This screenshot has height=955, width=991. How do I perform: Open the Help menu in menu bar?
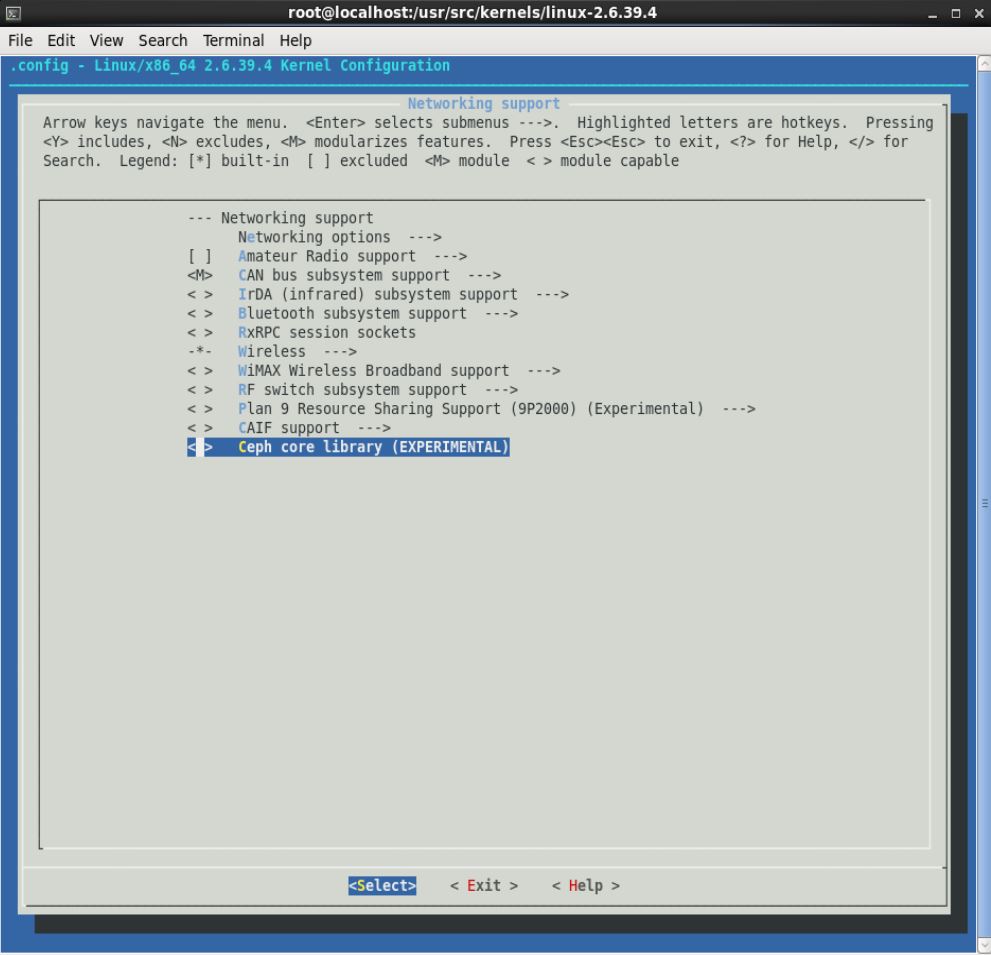point(295,40)
